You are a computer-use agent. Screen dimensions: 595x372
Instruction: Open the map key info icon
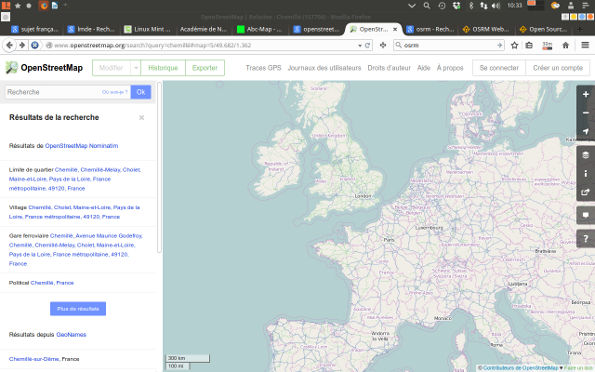point(586,173)
